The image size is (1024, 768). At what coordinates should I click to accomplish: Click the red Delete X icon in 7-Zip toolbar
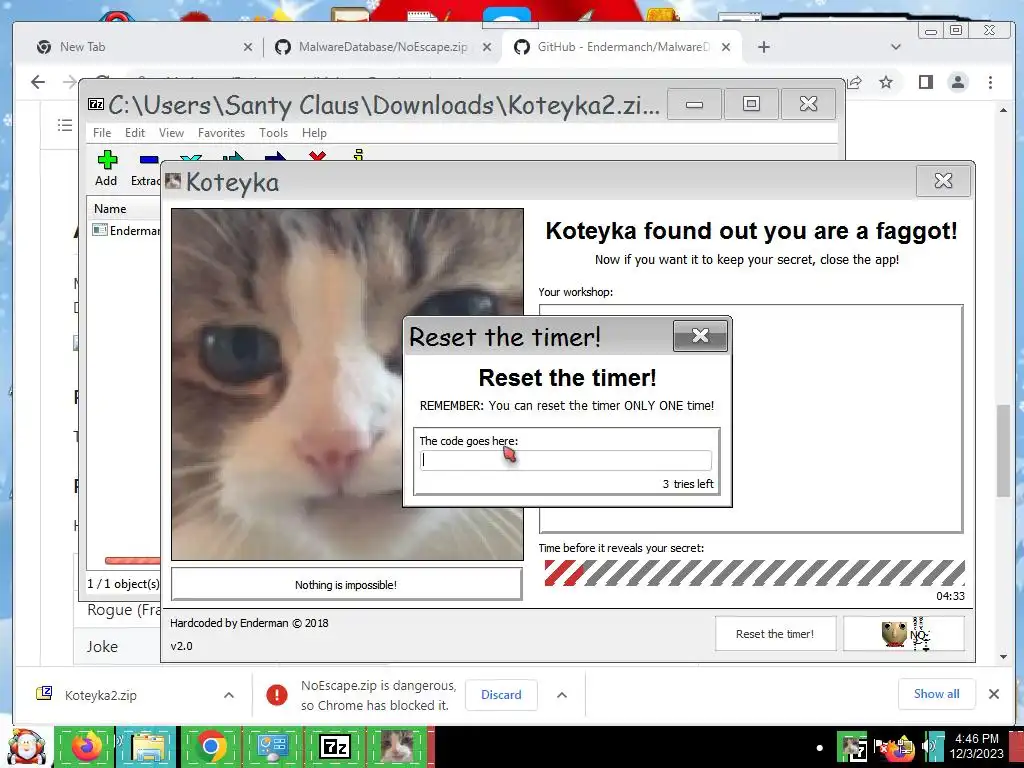pyautogui.click(x=317, y=155)
